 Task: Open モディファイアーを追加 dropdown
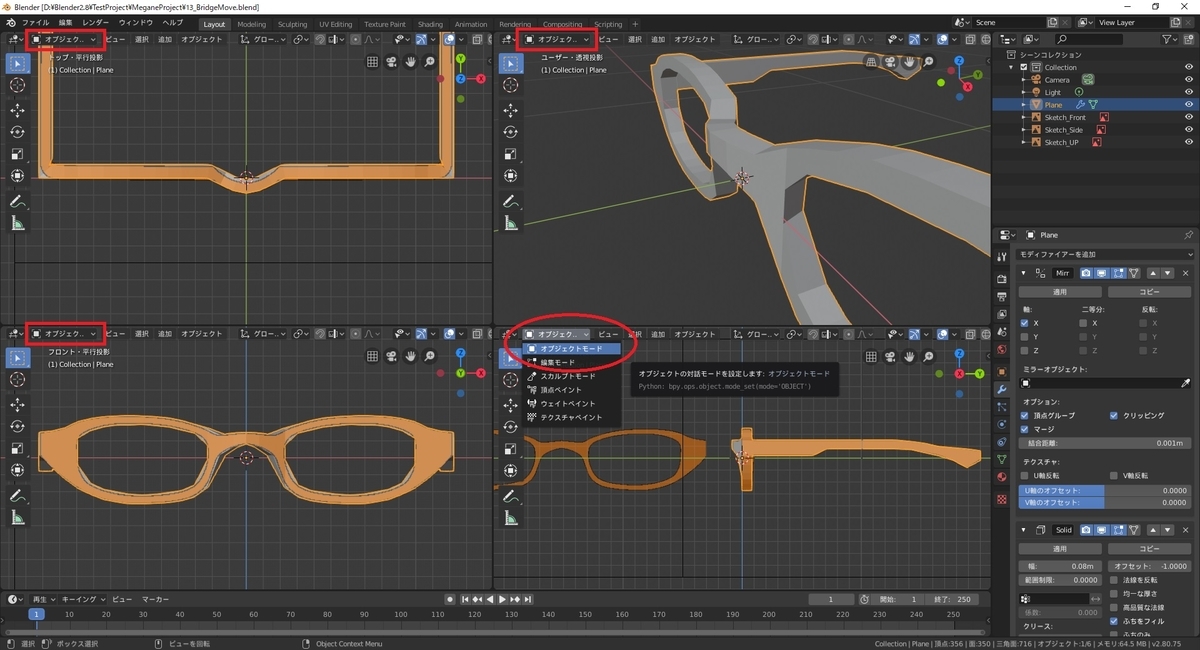pyautogui.click(x=1105, y=255)
